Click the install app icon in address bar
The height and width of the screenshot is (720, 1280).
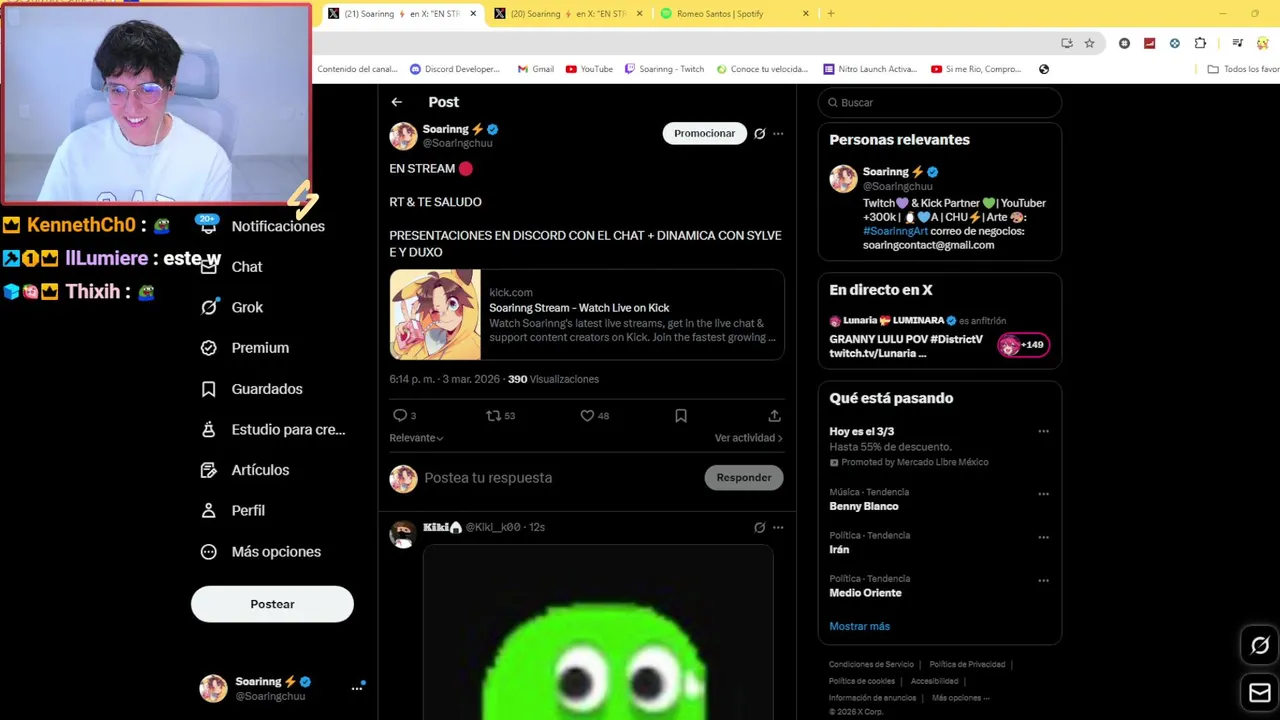click(x=1067, y=43)
